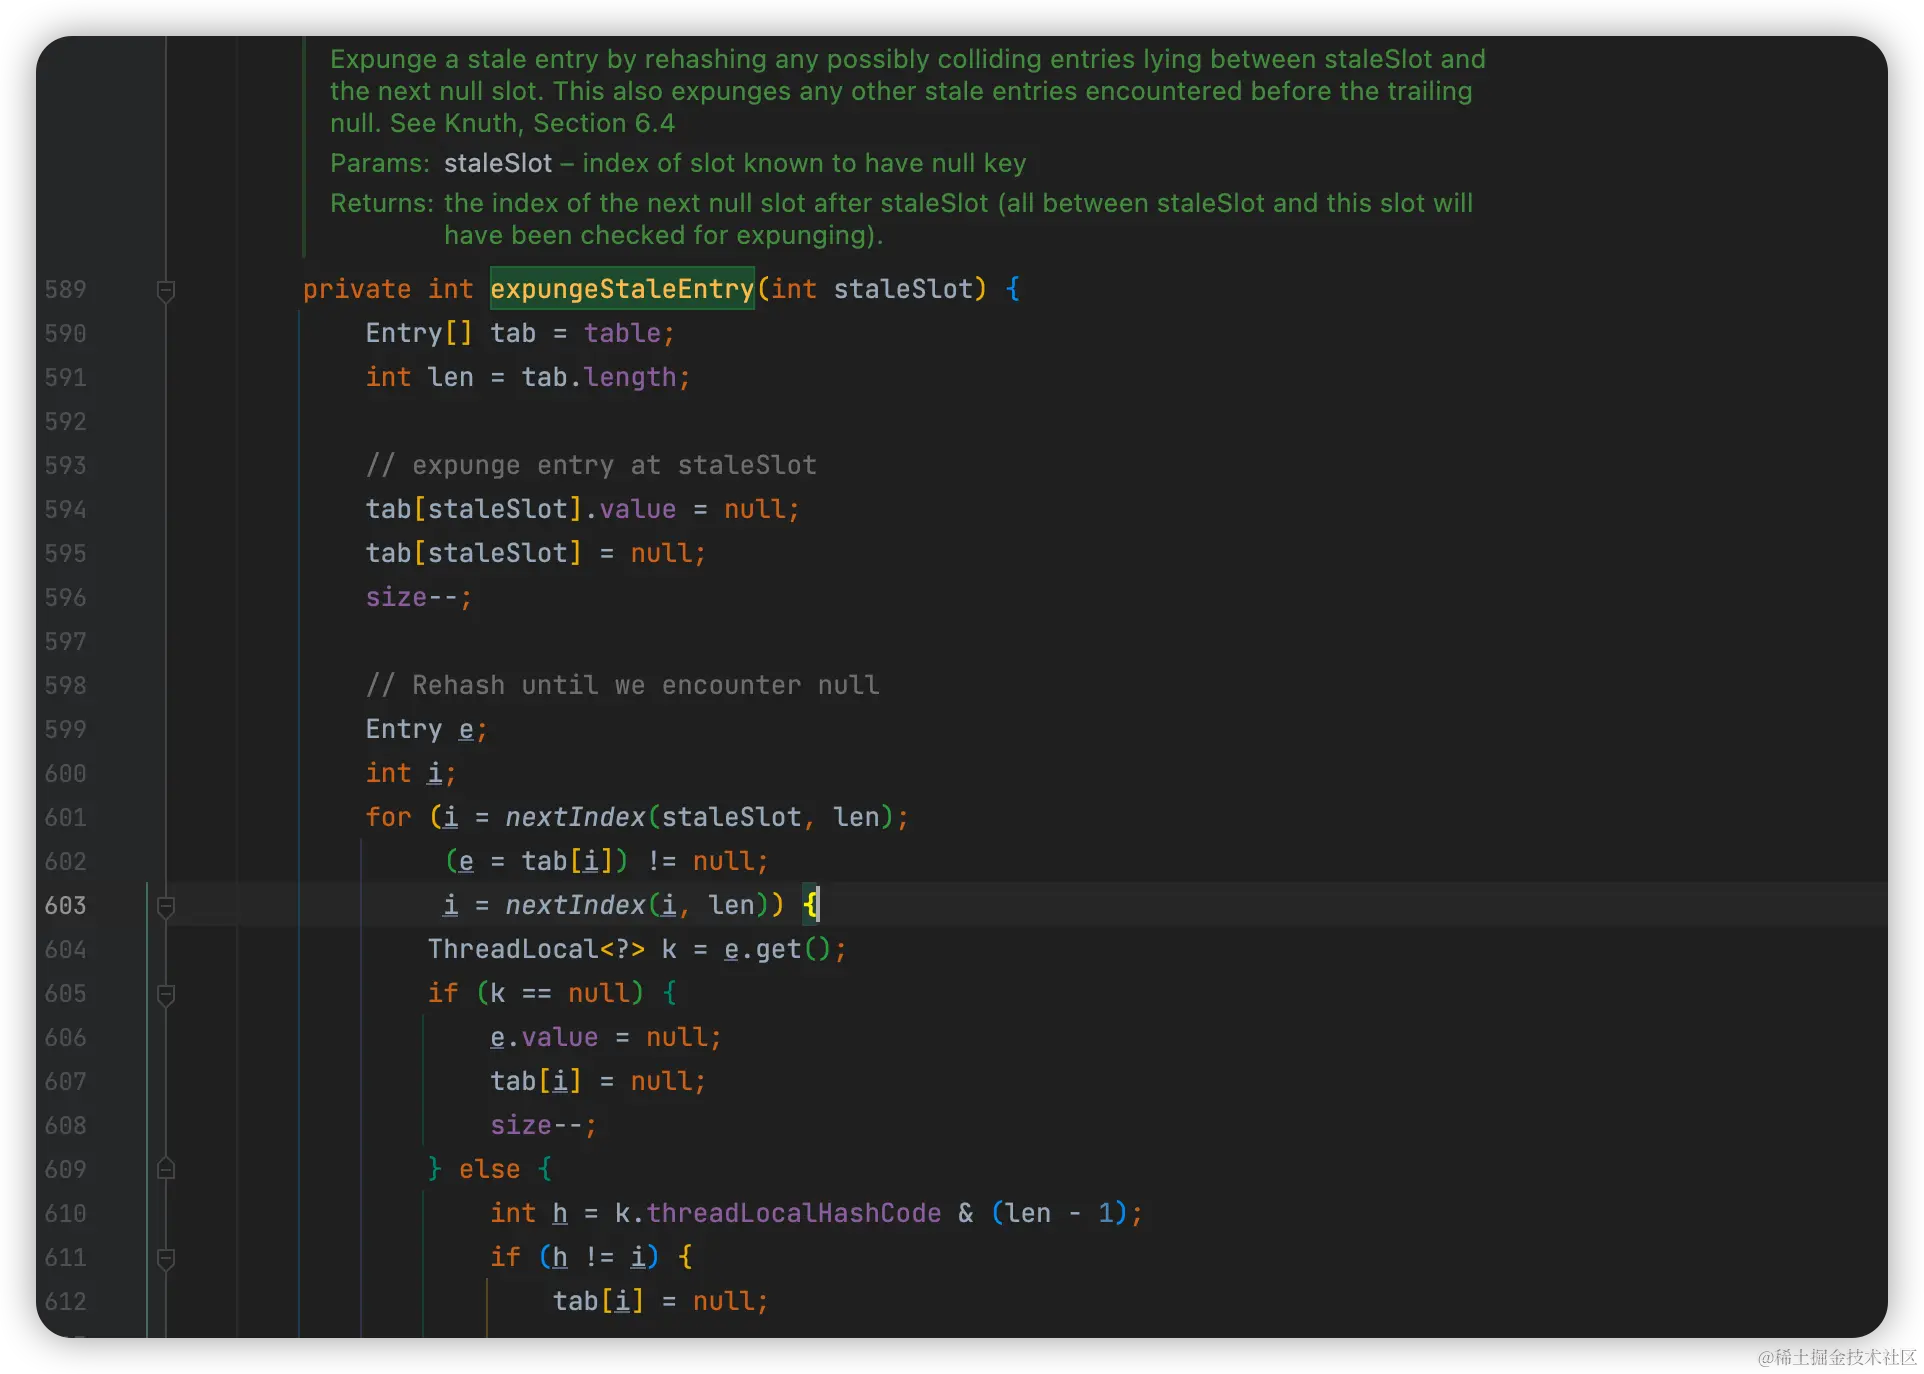Screen dimensions: 1924x1374
Task: Click the 'Rehash until we encounter null' comment
Action: pos(622,685)
